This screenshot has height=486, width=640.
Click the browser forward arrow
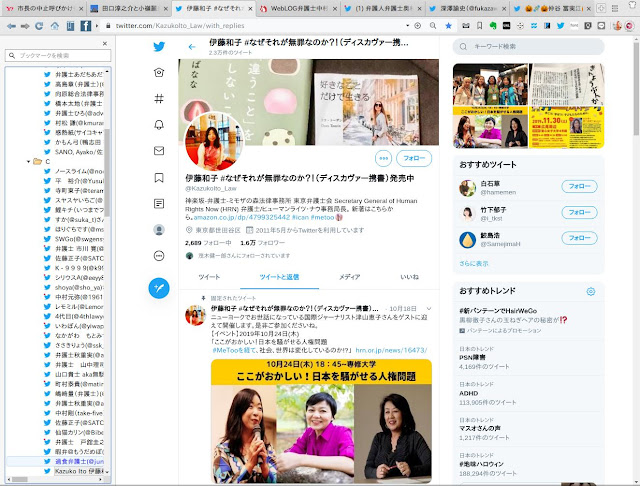25,26
